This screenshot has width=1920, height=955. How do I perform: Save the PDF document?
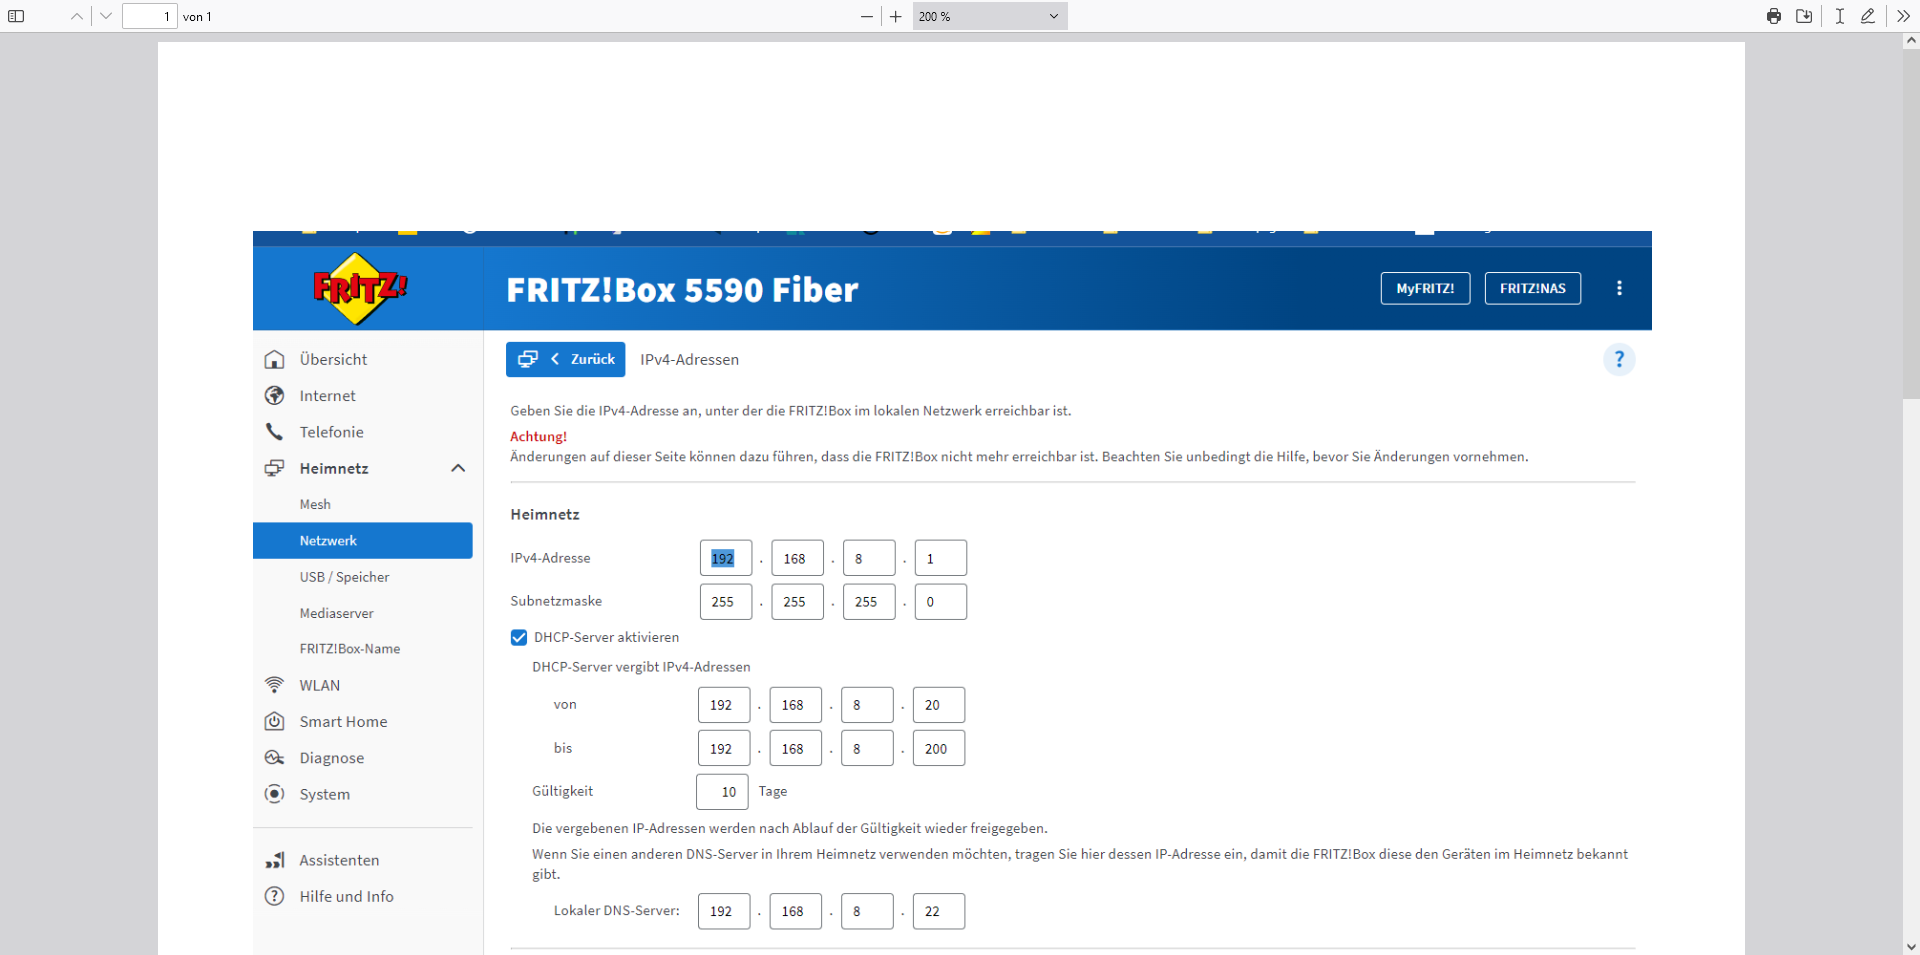click(1804, 16)
